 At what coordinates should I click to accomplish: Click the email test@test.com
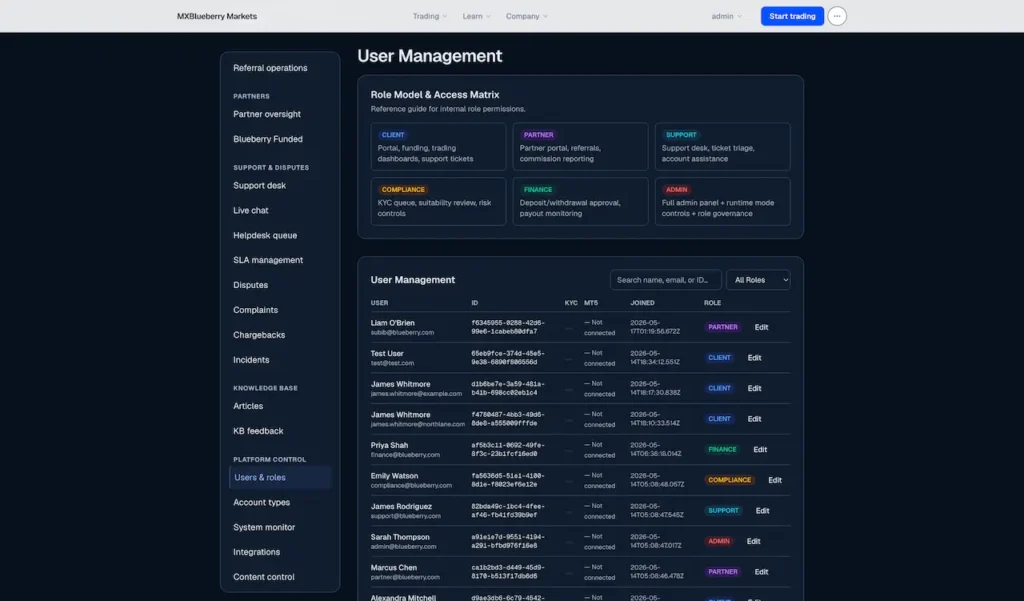pyautogui.click(x=392, y=363)
